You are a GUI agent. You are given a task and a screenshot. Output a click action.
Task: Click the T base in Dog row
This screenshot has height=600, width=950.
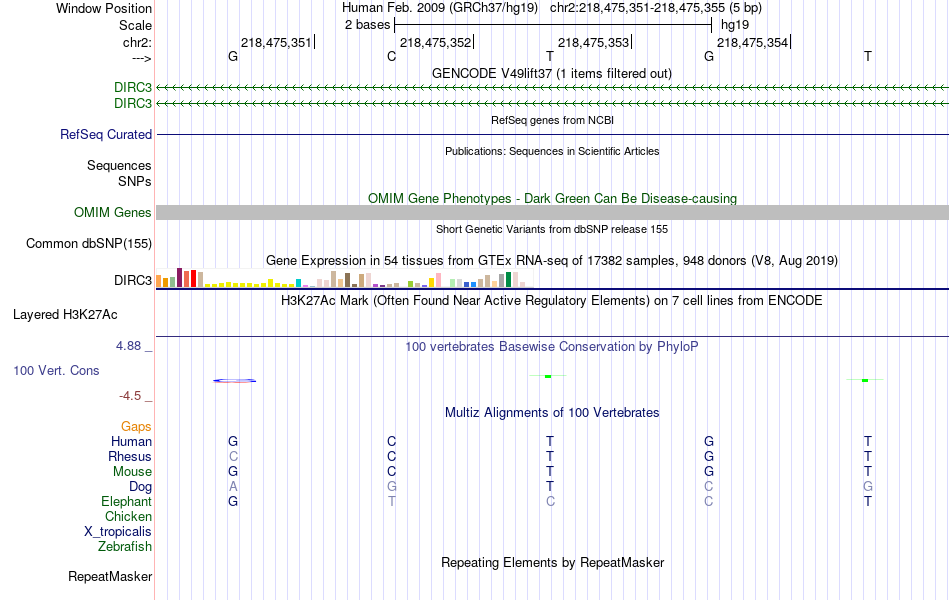click(x=550, y=487)
